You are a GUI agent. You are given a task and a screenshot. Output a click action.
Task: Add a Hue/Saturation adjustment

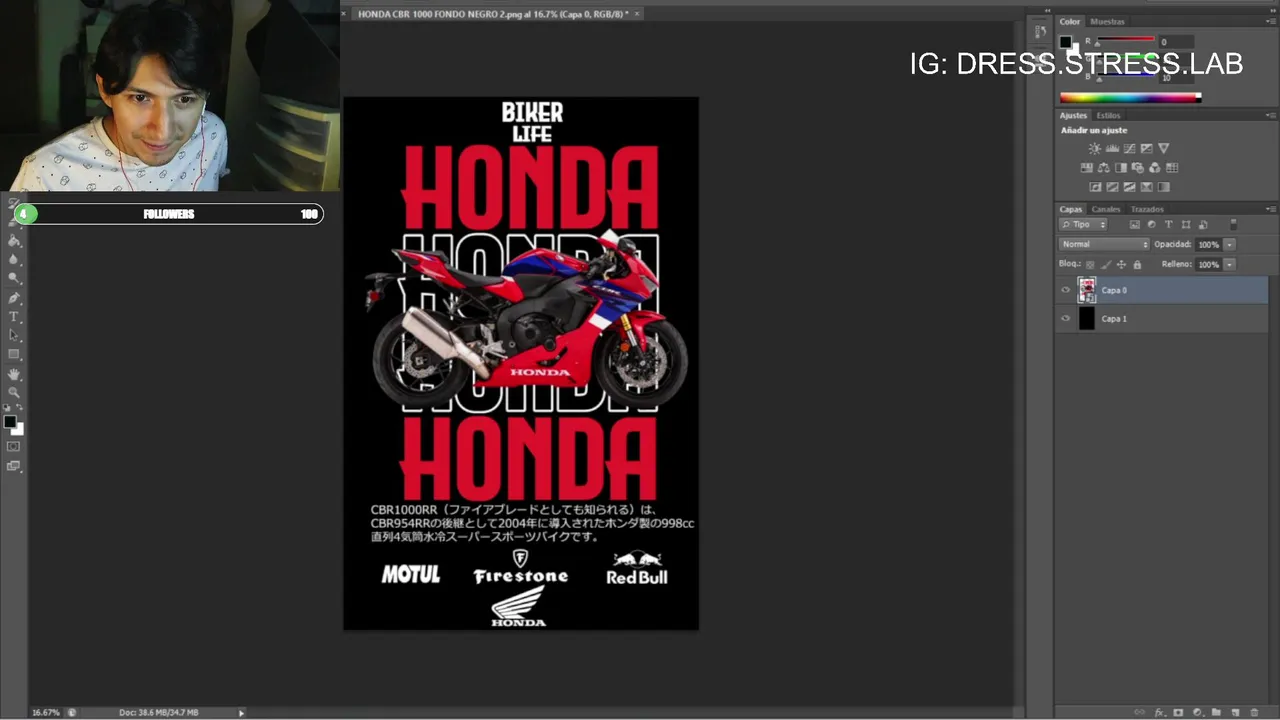(1087, 167)
